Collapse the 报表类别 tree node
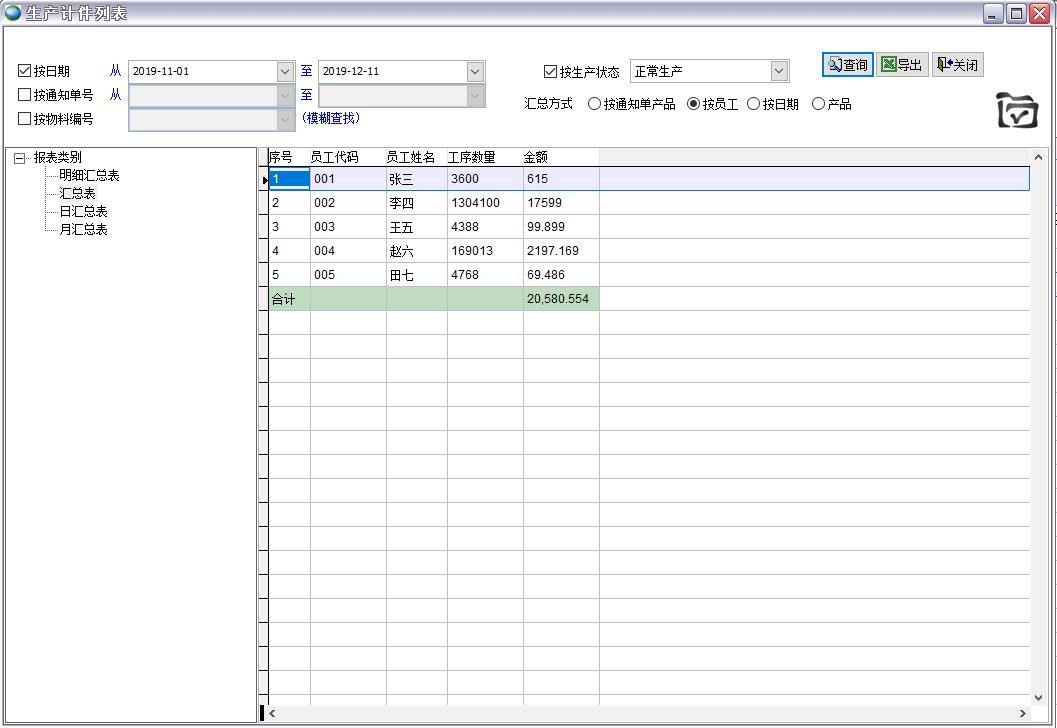This screenshot has width=1057, height=728. click(x=20, y=158)
